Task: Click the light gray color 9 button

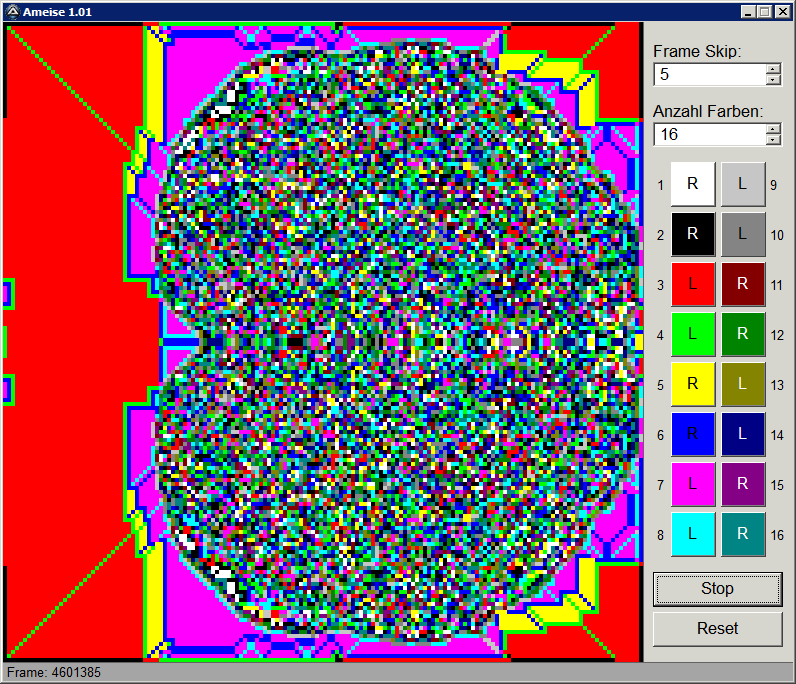Action: 743,184
